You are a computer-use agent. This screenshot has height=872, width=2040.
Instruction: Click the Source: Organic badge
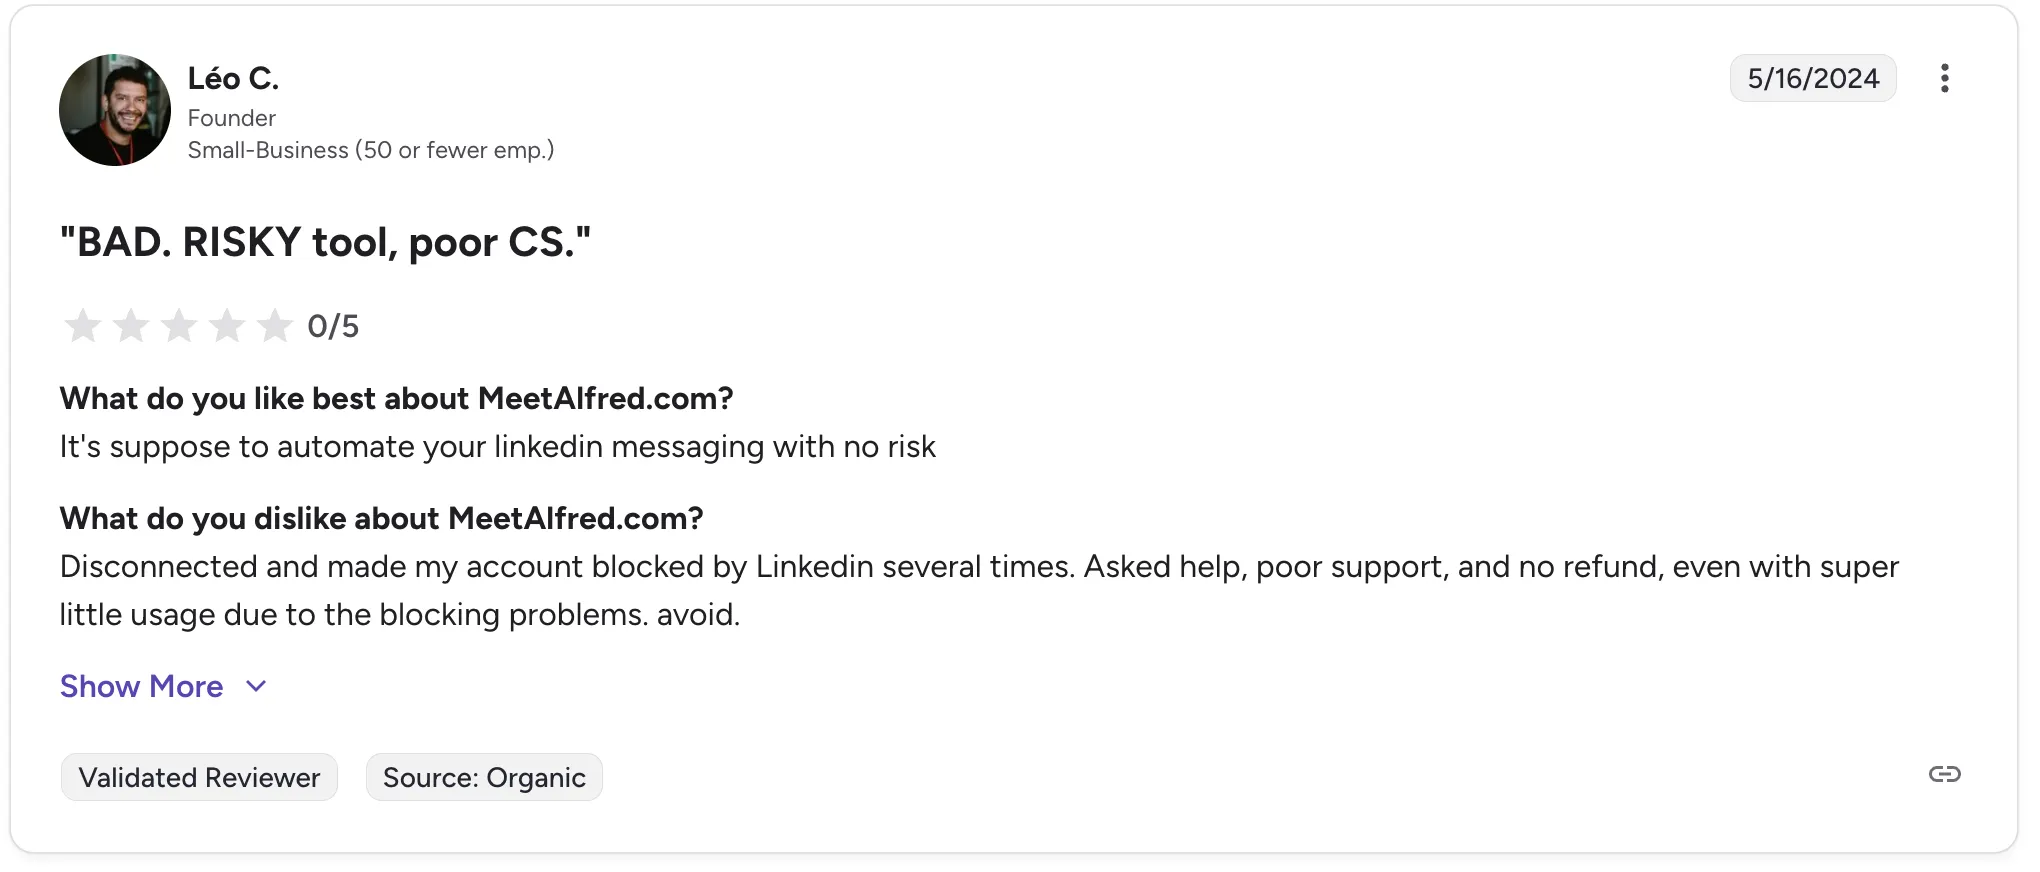click(484, 777)
